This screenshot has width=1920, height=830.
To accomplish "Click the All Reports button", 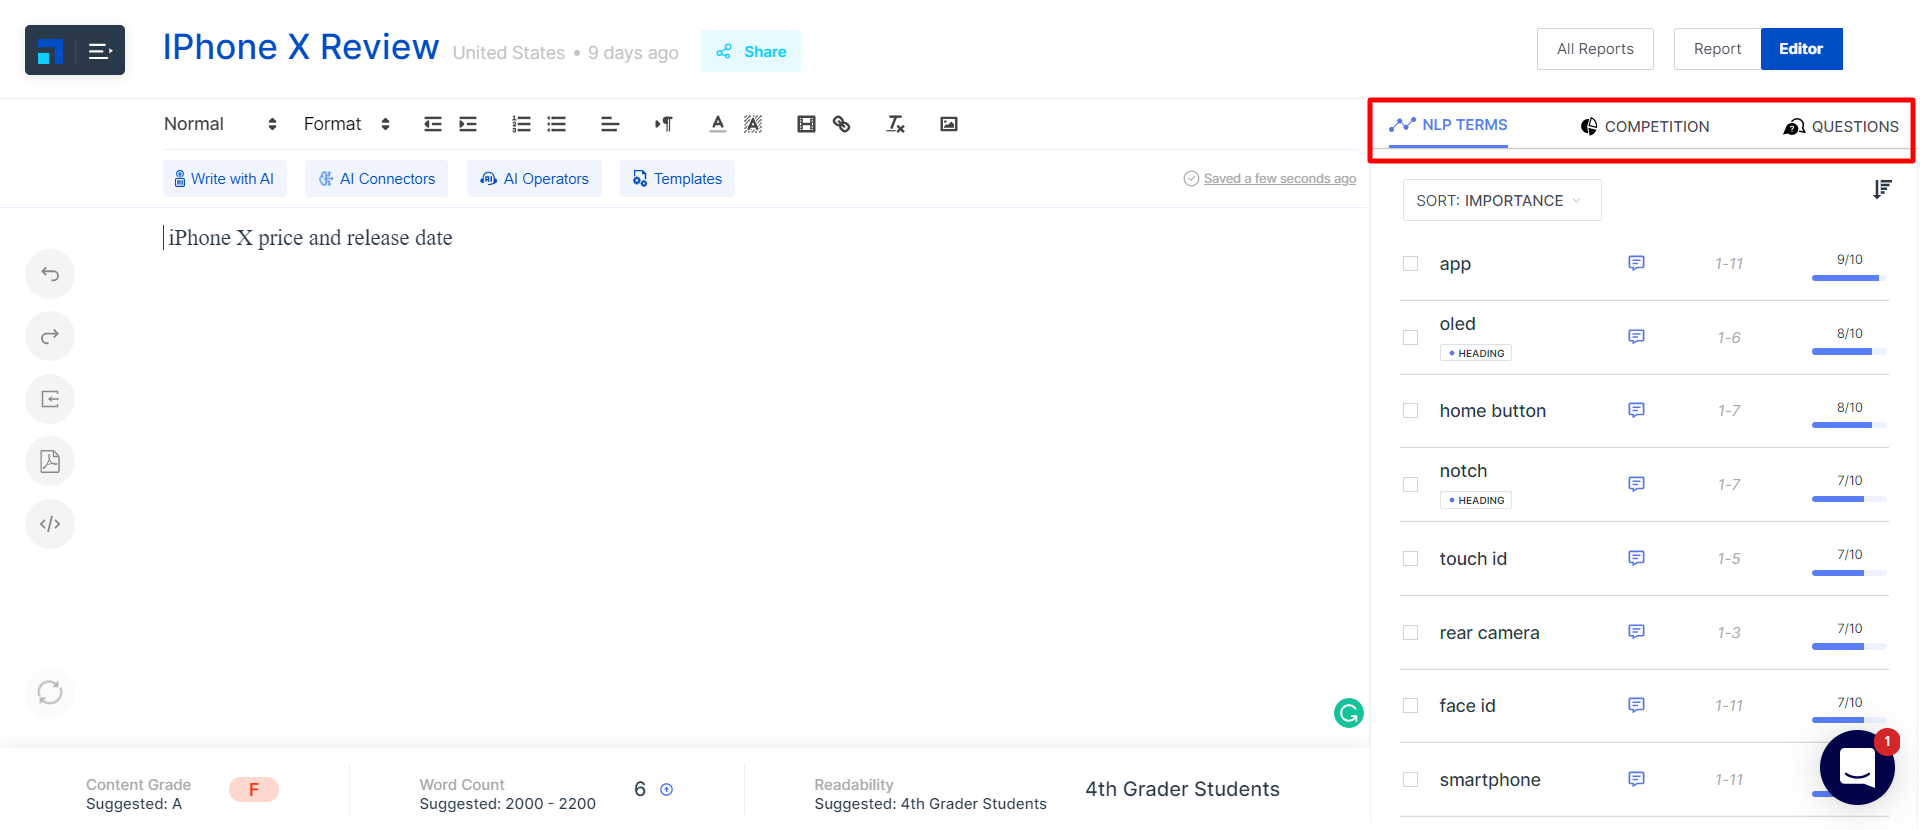I will point(1595,49).
